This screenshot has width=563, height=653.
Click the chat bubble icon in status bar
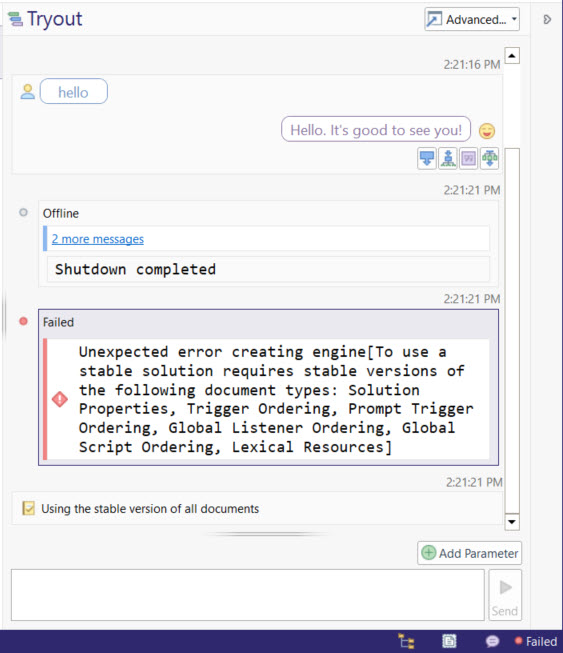point(492,641)
